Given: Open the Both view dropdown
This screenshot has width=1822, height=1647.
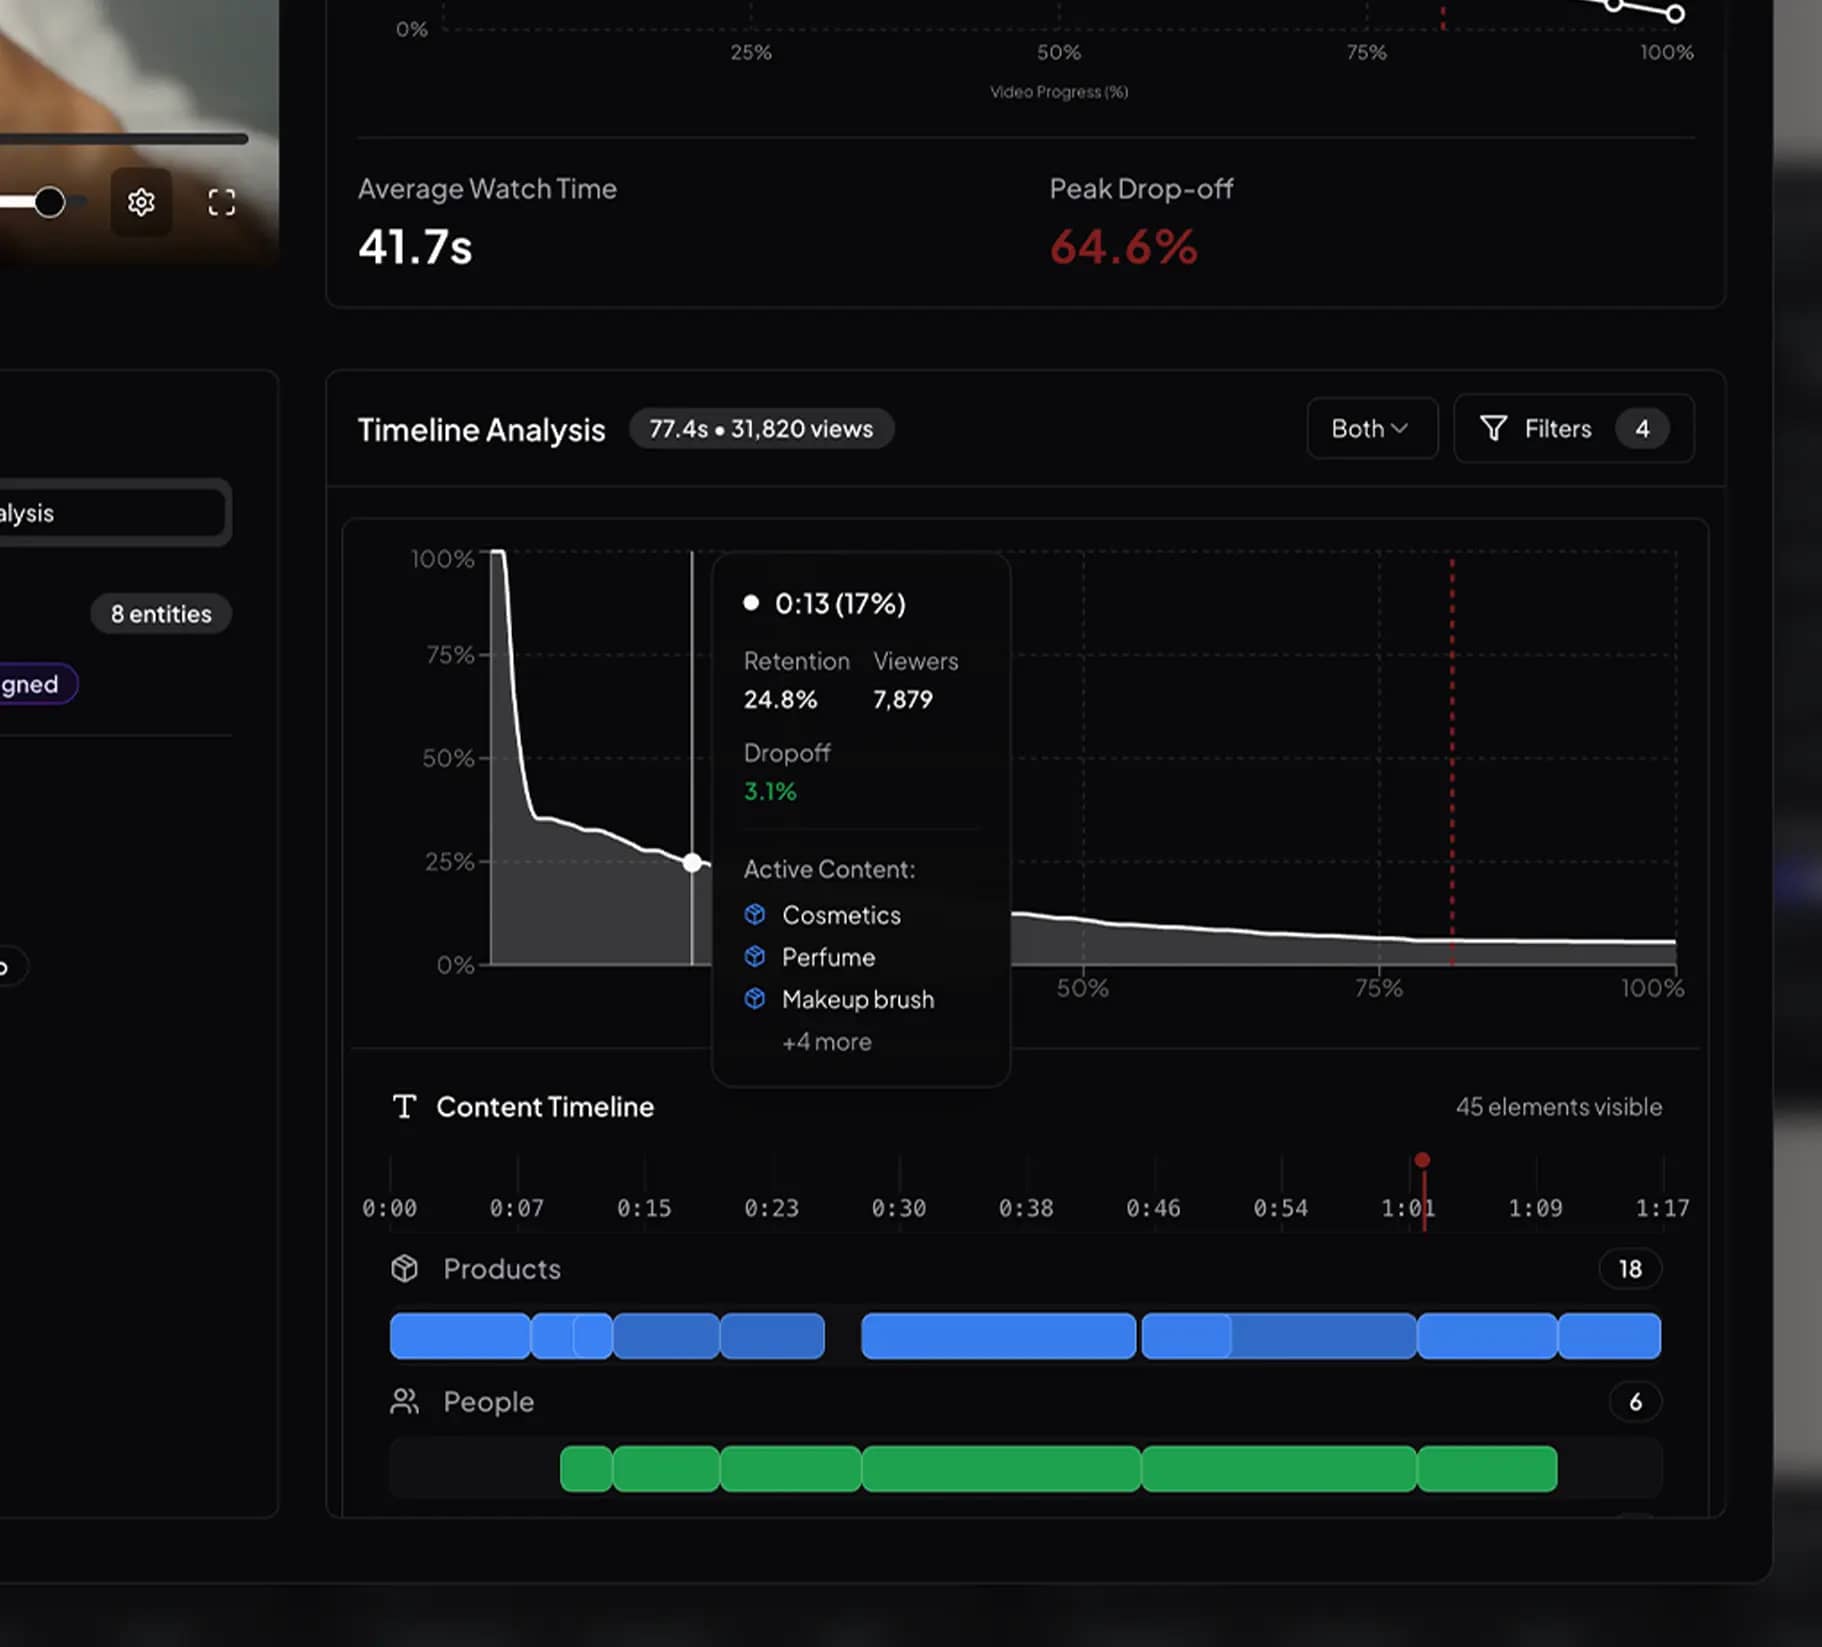Looking at the screenshot, I should point(1371,428).
